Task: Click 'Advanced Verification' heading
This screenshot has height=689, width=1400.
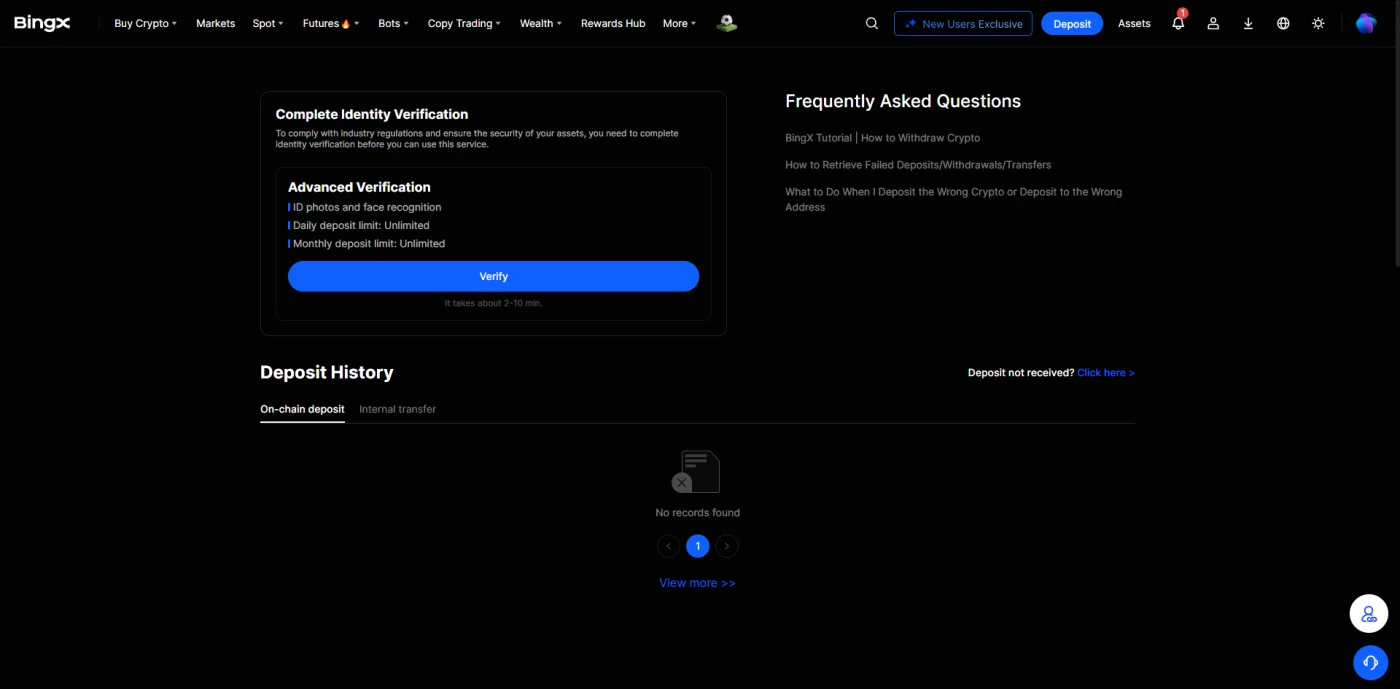Action: point(359,187)
